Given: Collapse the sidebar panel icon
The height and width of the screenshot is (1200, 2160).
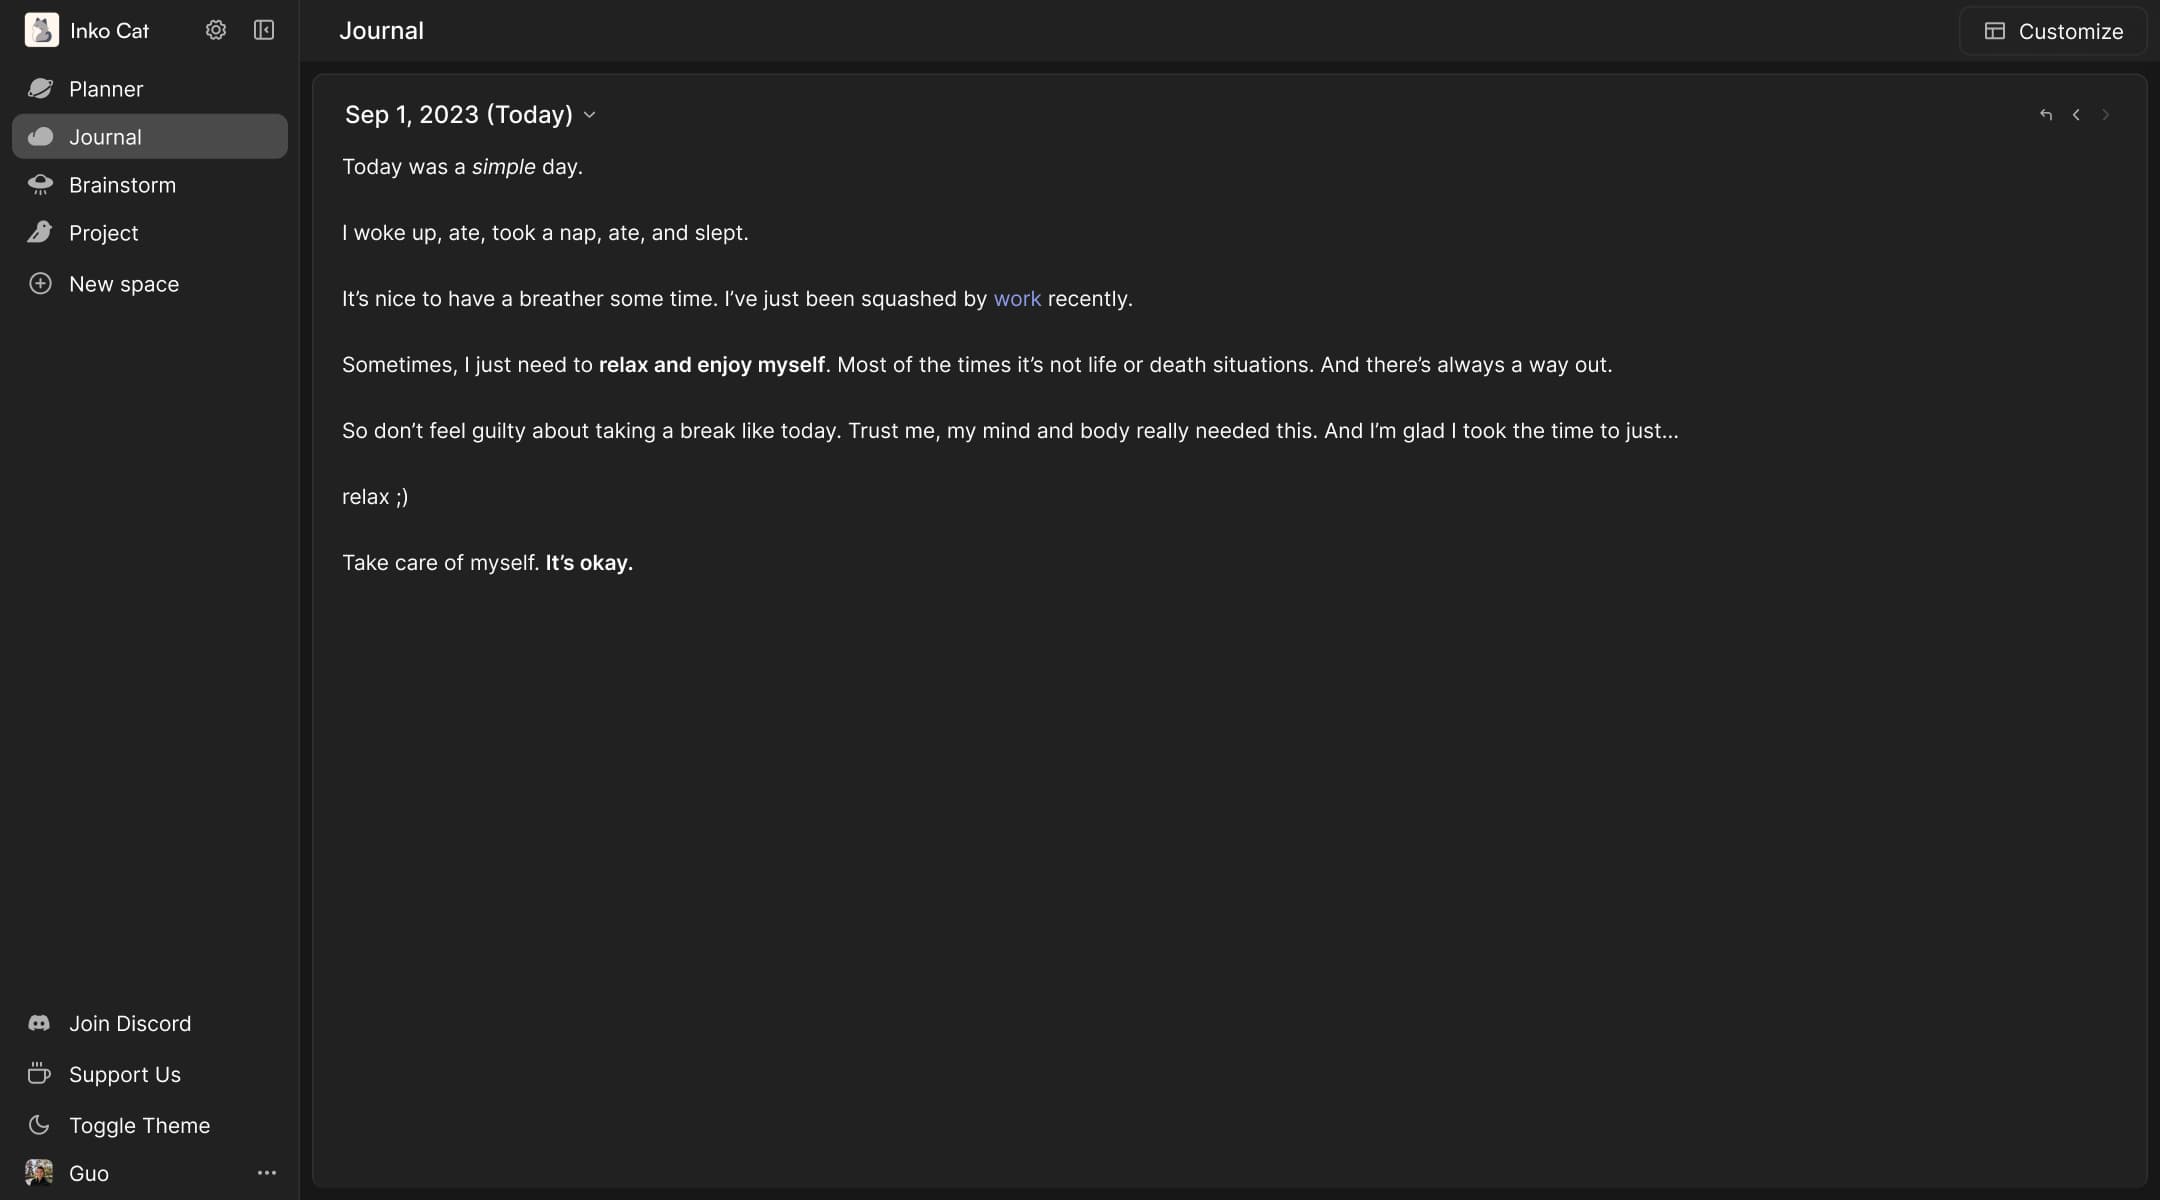Looking at the screenshot, I should click(x=264, y=30).
